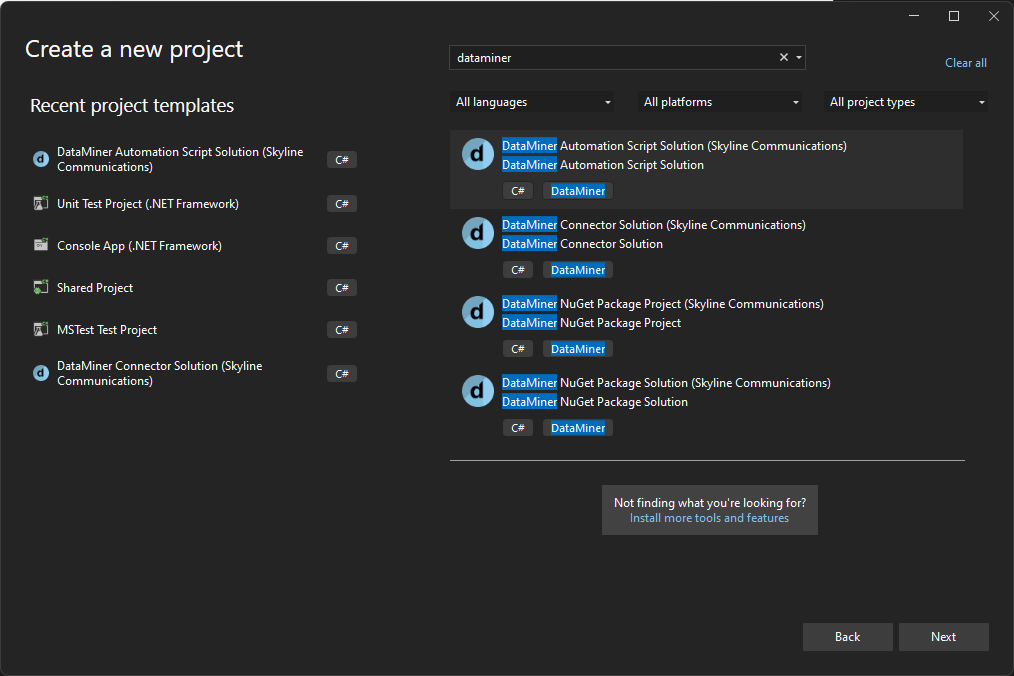Select DataMiner Connector Solution search result

[x=706, y=248]
